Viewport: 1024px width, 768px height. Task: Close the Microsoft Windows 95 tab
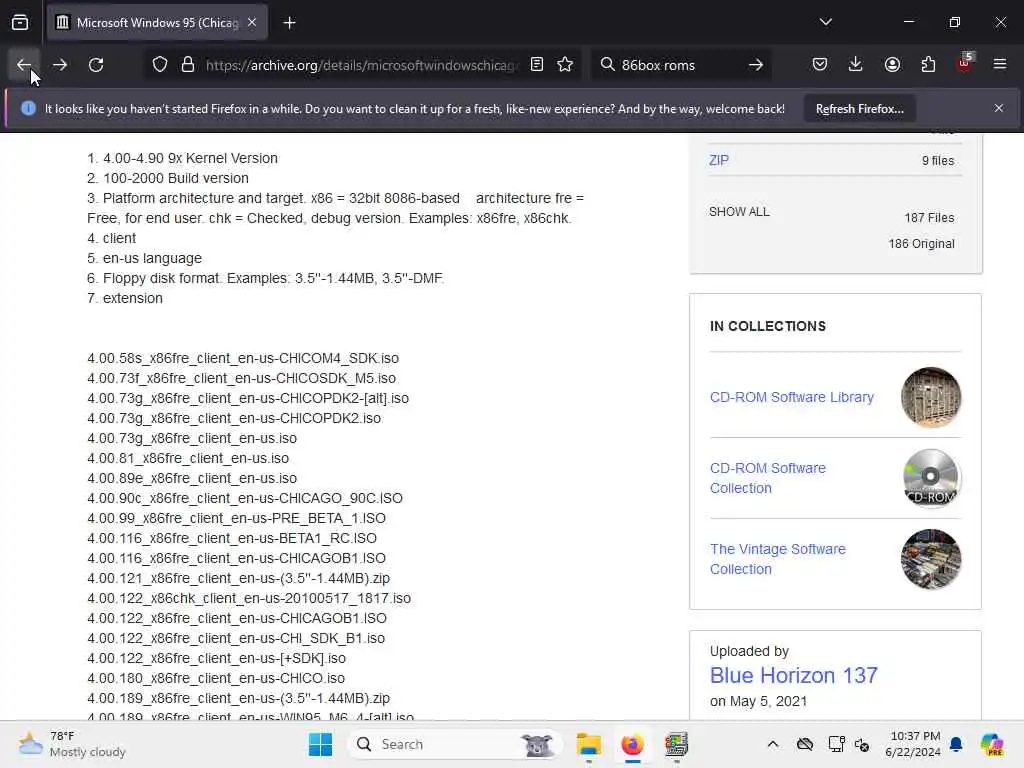[252, 22]
